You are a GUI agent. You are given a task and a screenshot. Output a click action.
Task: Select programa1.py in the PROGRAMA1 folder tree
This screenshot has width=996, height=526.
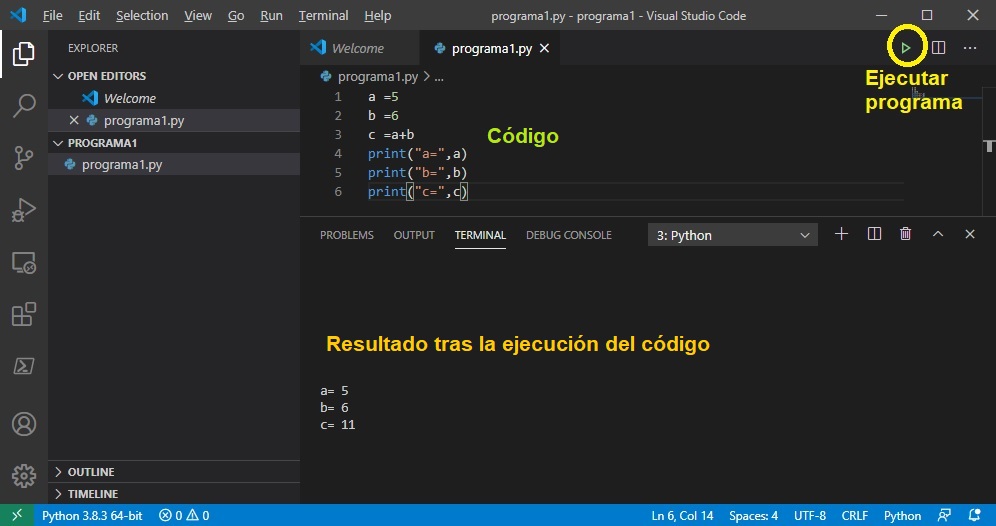121,165
